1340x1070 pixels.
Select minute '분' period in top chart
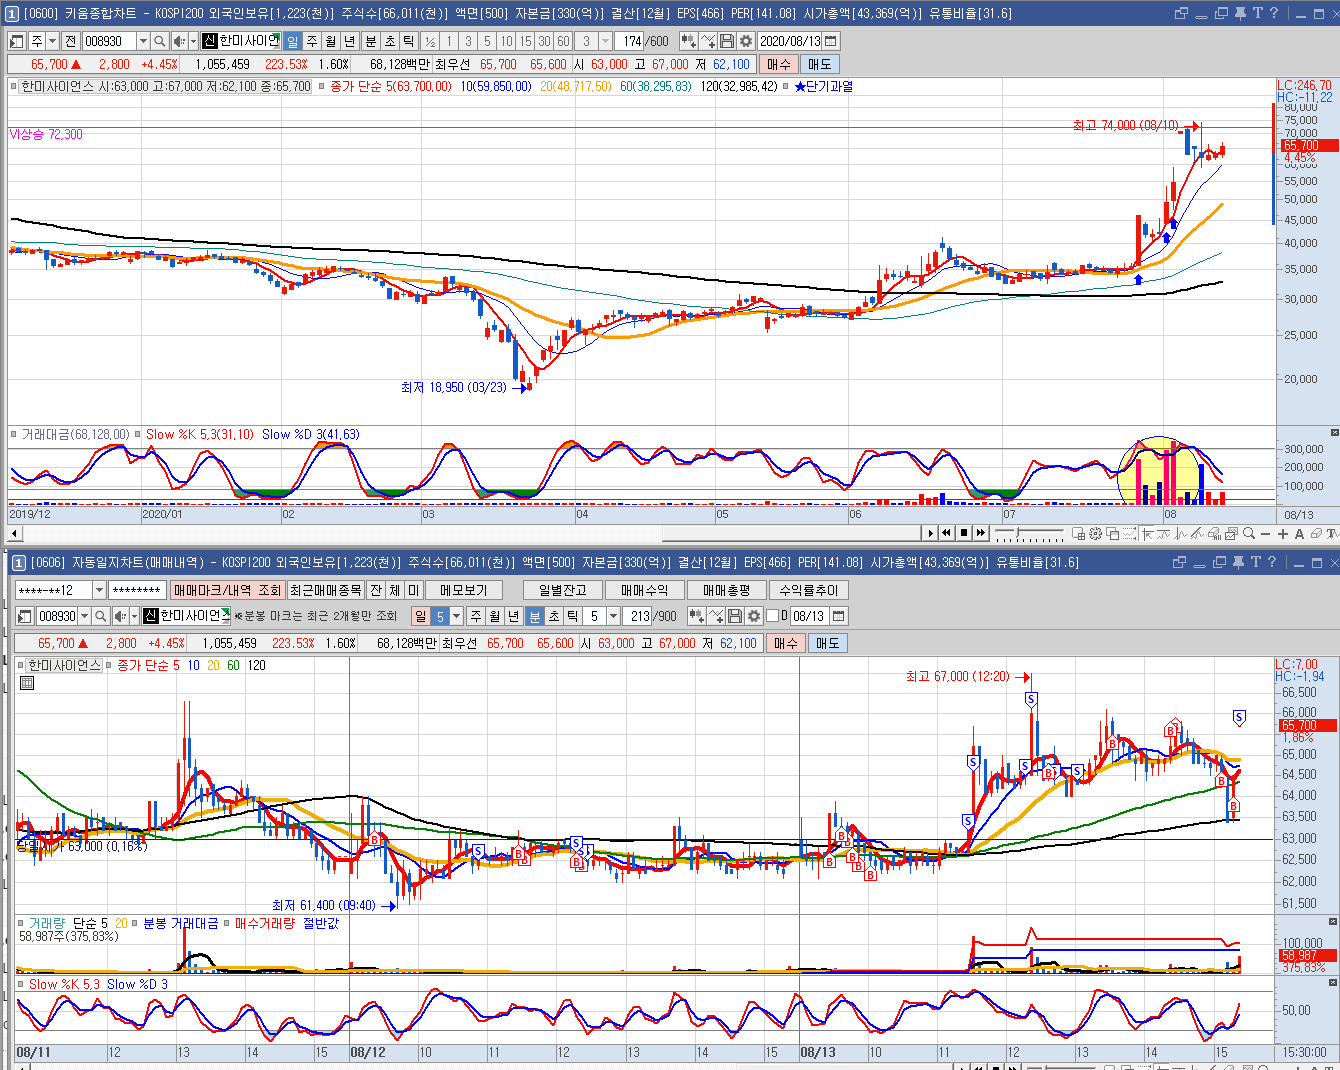tap(371, 41)
